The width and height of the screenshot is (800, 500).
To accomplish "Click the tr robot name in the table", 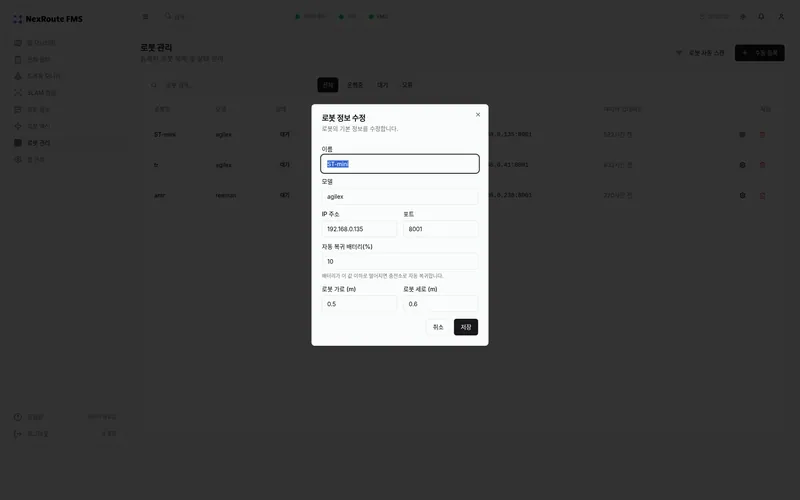I will pyautogui.click(x=156, y=165).
